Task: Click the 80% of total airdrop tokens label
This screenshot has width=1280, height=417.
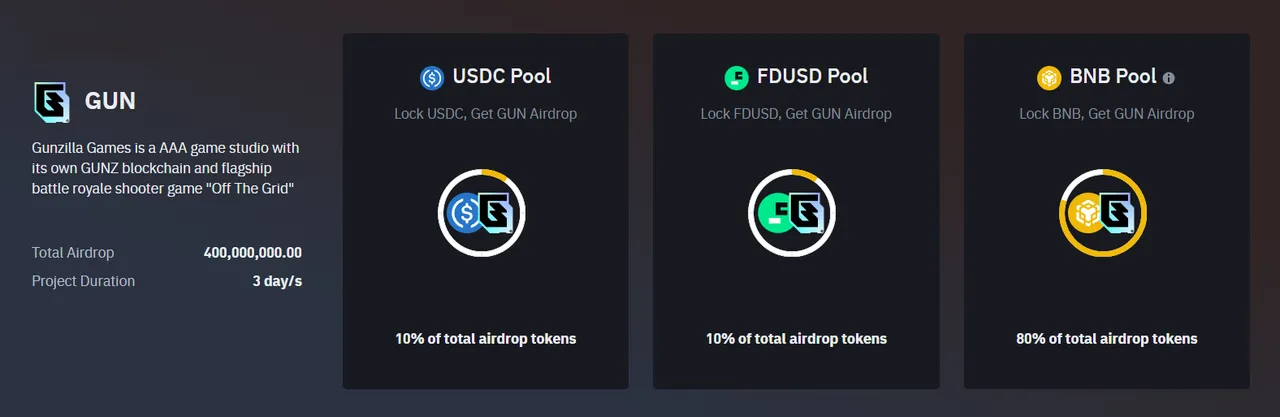Action: [x=1107, y=338]
